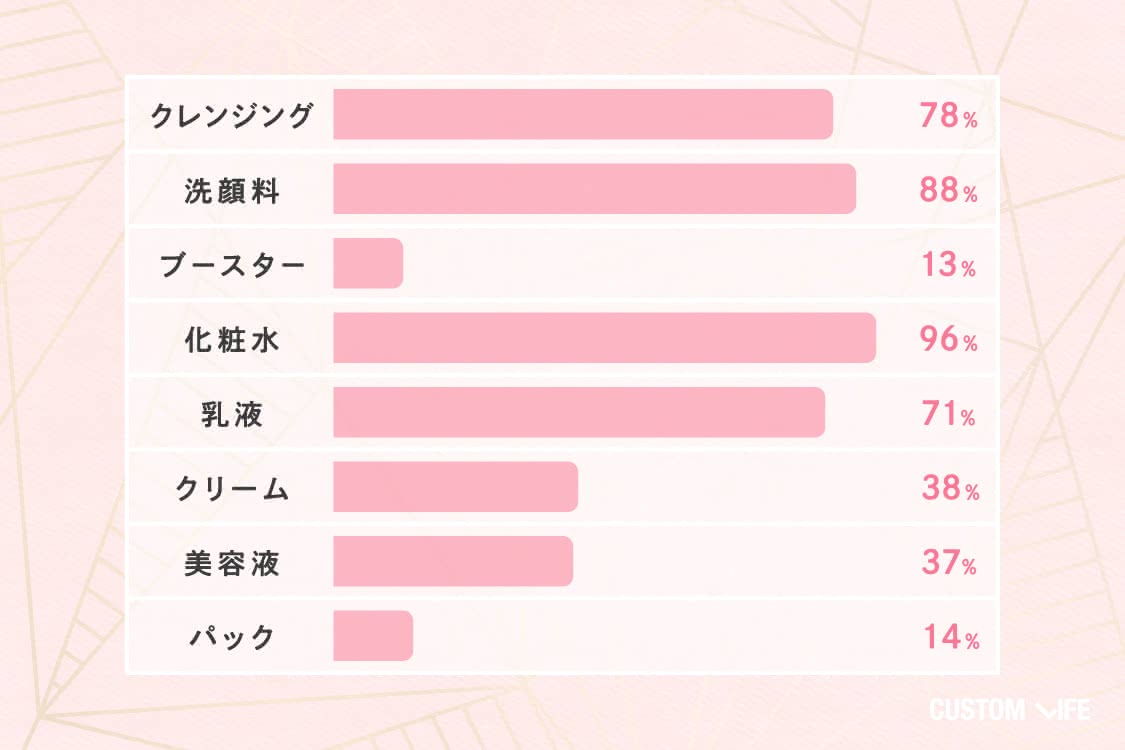Click the 78% value

(949, 116)
